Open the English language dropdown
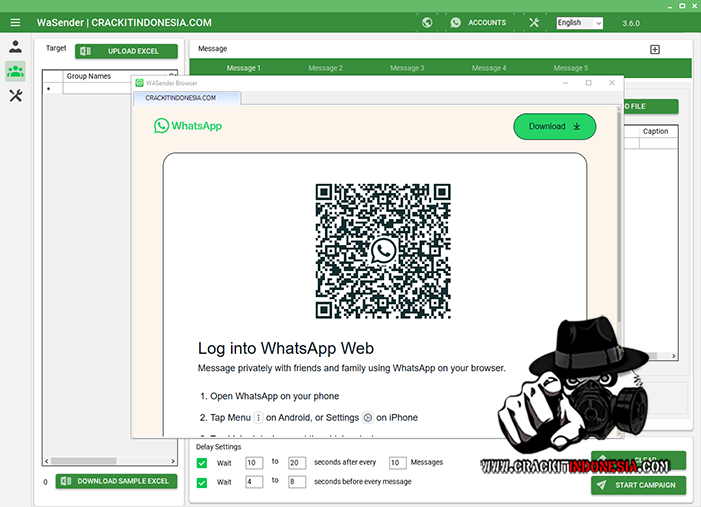Viewport: 701px width, 507px height. pyautogui.click(x=579, y=22)
